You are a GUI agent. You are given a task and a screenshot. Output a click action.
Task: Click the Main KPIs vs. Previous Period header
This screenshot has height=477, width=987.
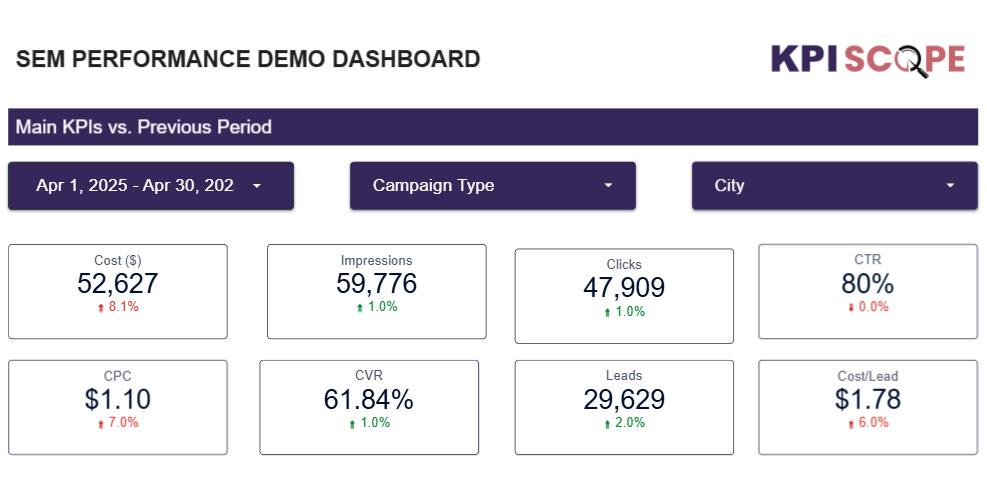point(492,127)
